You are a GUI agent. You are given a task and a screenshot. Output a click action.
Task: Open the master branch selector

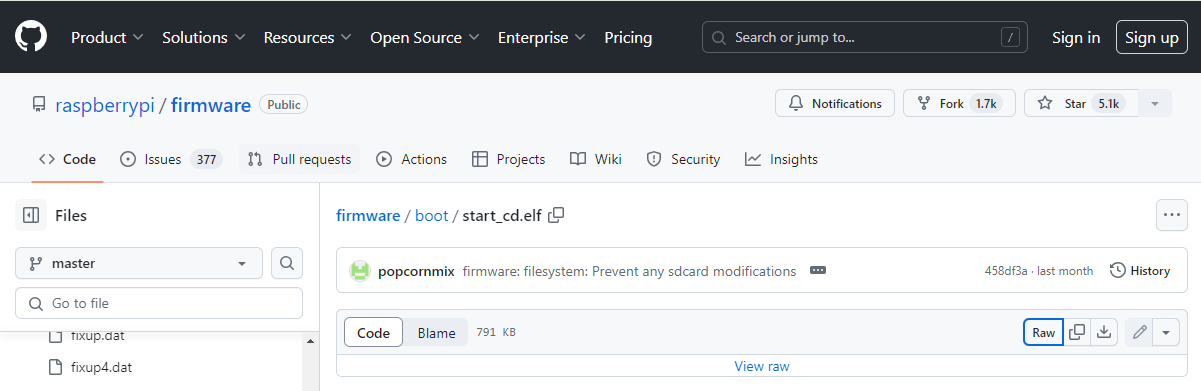pyautogui.click(x=139, y=263)
